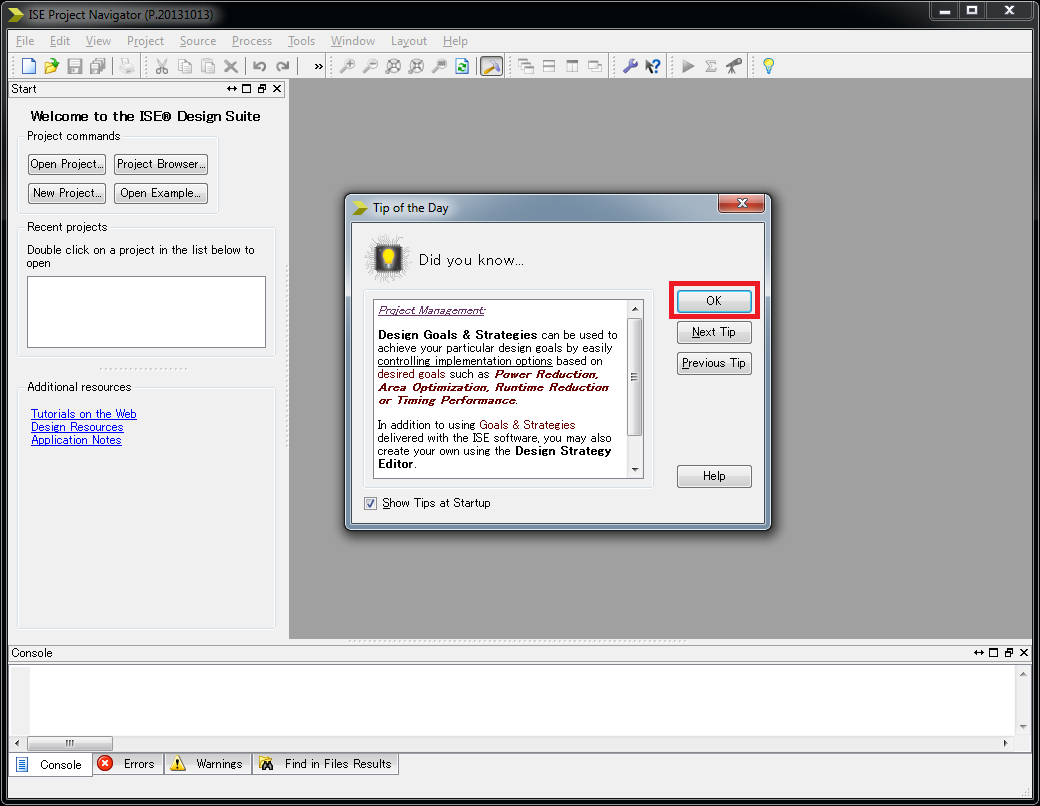The image size is (1040, 806).
Task: Toggle the hammer tool icon
Action: coord(491,66)
